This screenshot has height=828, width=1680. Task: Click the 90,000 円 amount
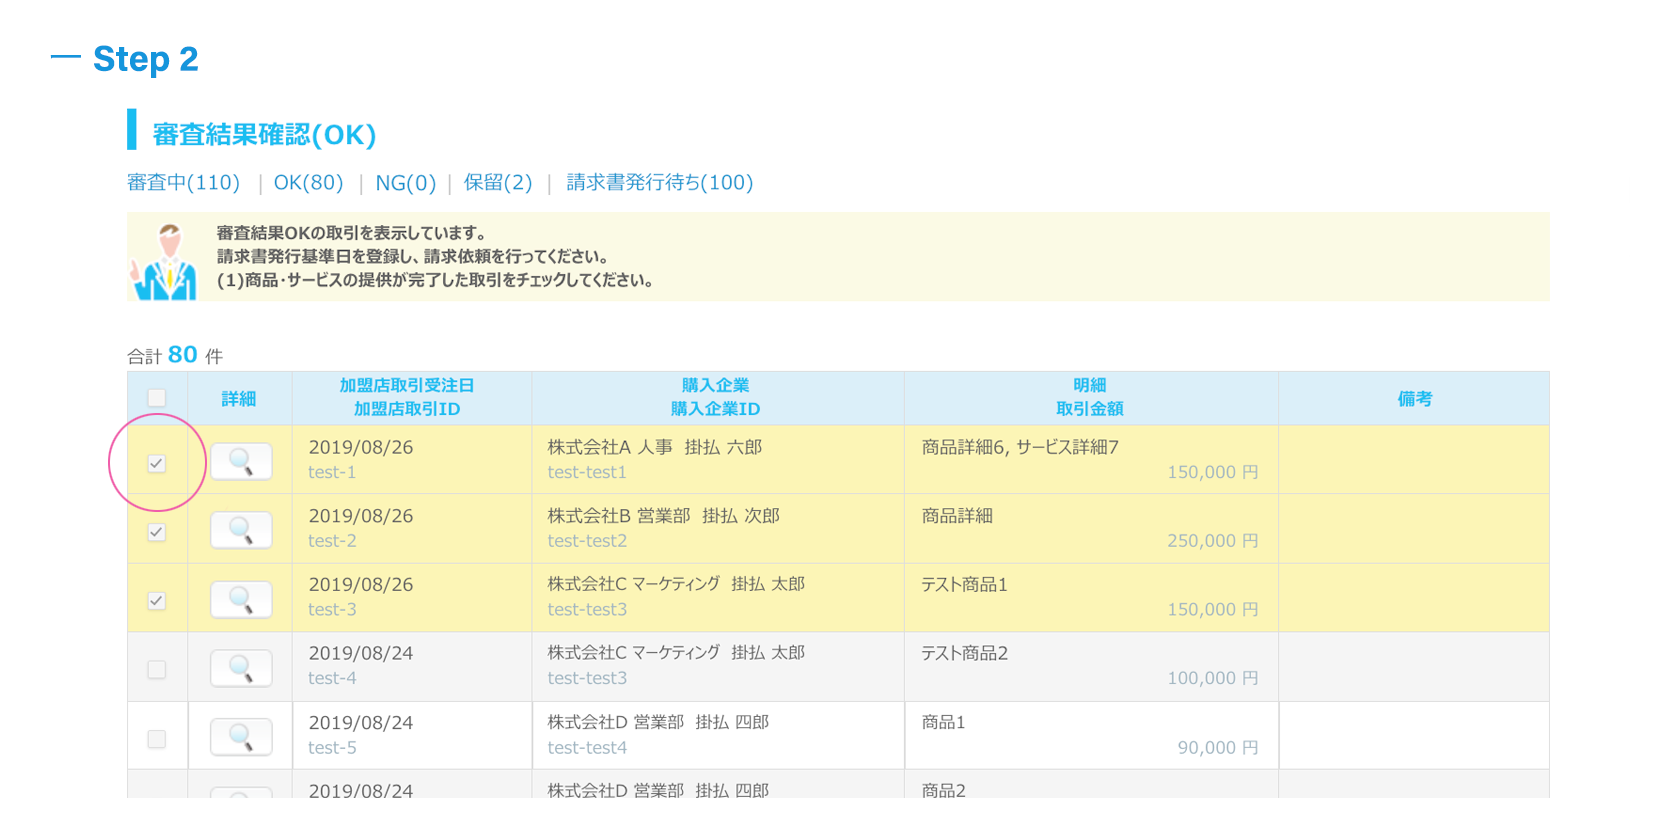pyautogui.click(x=1218, y=748)
